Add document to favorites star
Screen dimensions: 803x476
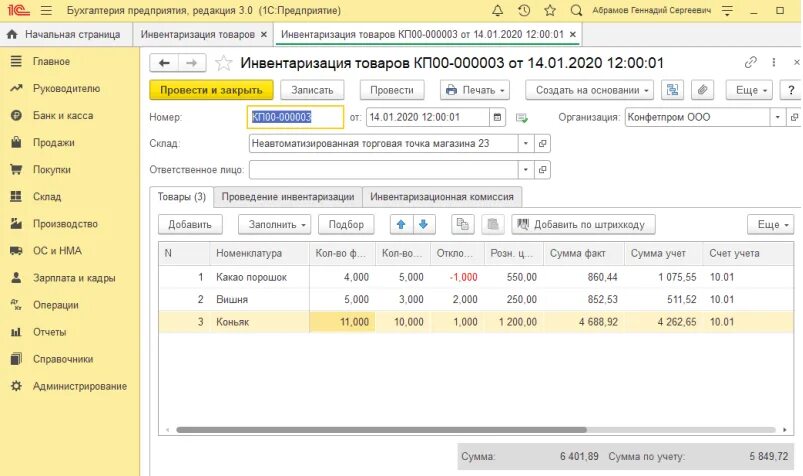[223, 63]
